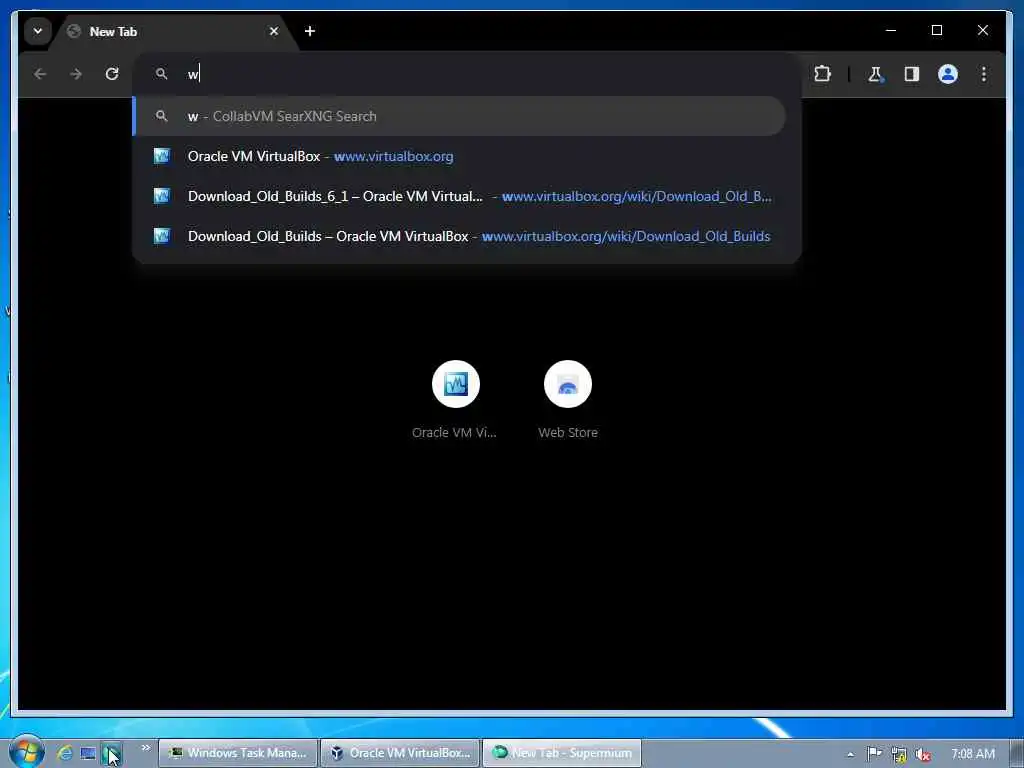
Task: Open the Action Center flag icon
Action: [874, 754]
